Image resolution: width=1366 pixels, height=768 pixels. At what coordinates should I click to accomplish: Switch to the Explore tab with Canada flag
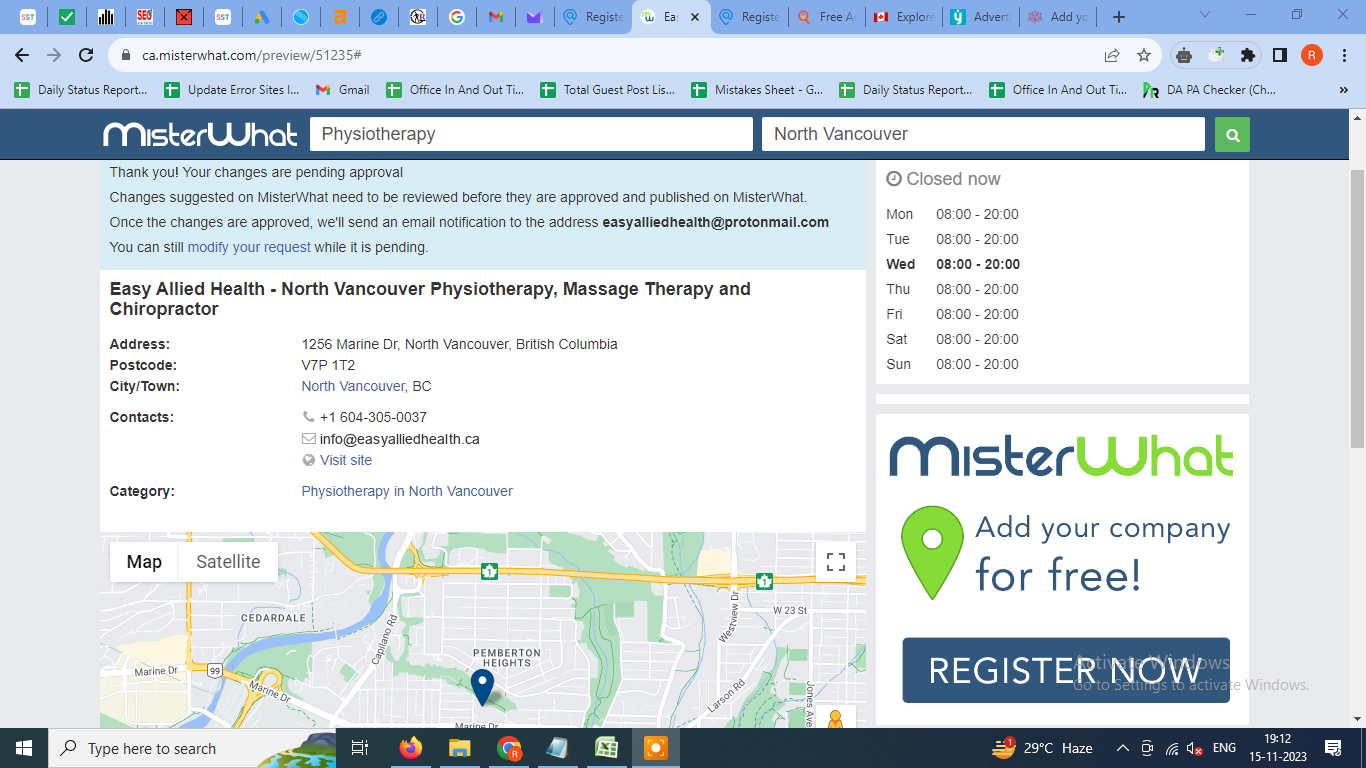[x=903, y=17]
